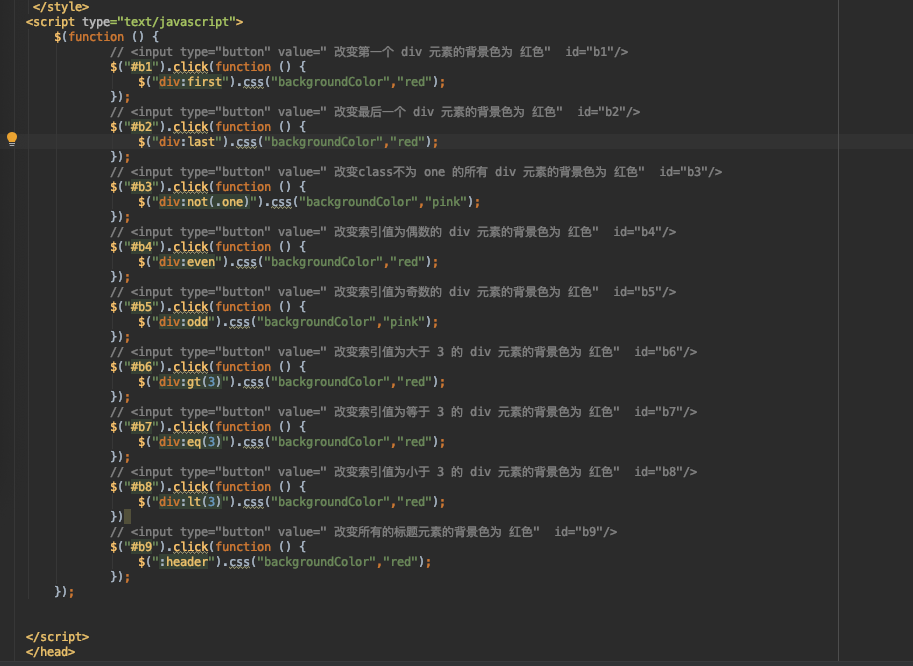The height and width of the screenshot is (666, 913).
Task: Click the "div:even" selector string
Action: click(x=187, y=262)
